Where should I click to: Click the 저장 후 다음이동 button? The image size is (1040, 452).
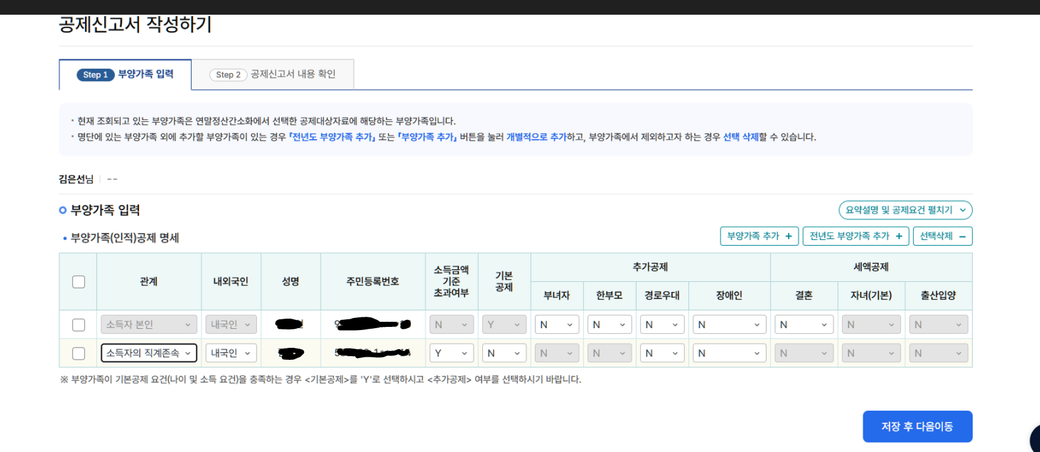[917, 426]
